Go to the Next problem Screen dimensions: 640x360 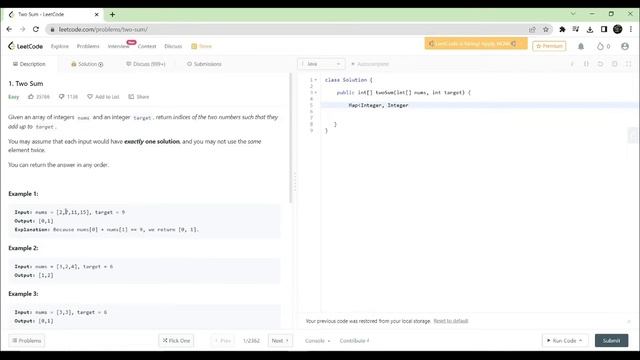point(280,340)
